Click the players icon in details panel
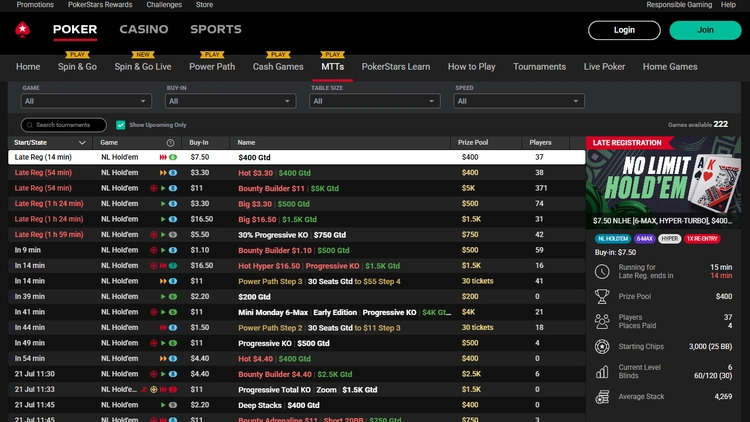Viewport: 750px width, 422px height. point(602,321)
